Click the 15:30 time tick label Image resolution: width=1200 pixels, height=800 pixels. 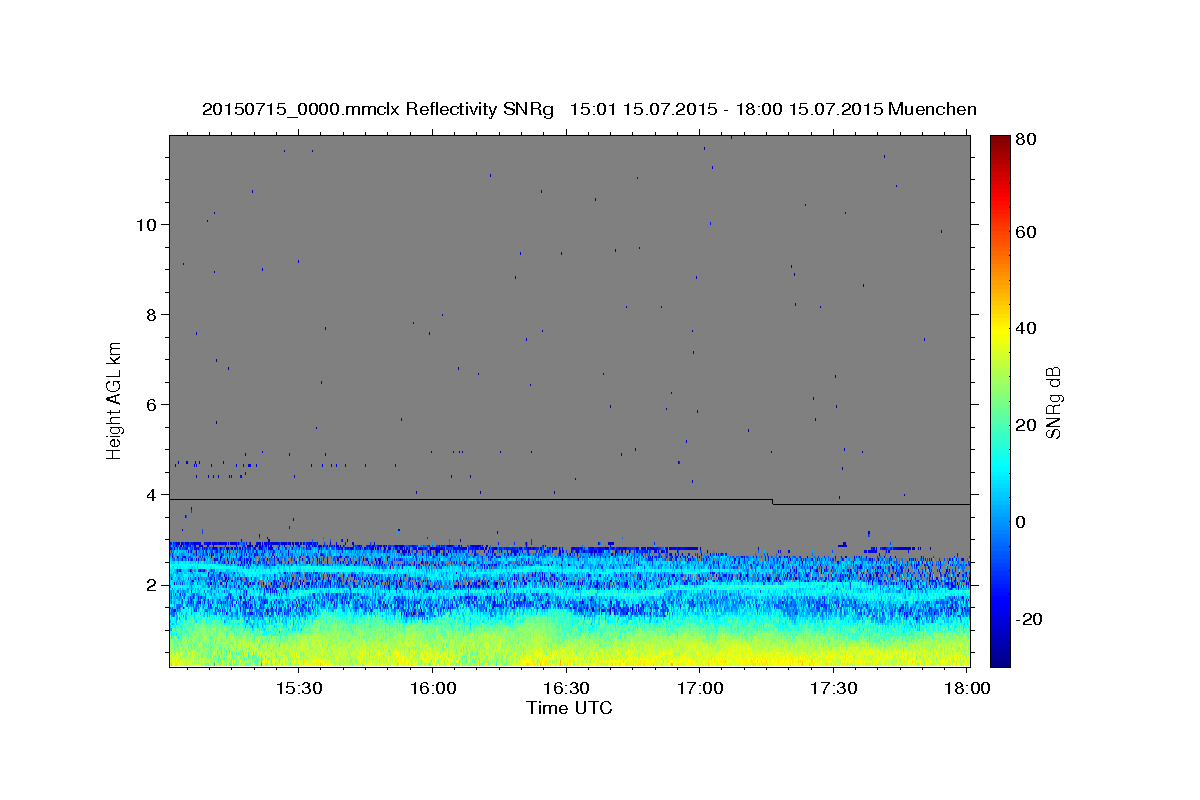tap(298, 689)
